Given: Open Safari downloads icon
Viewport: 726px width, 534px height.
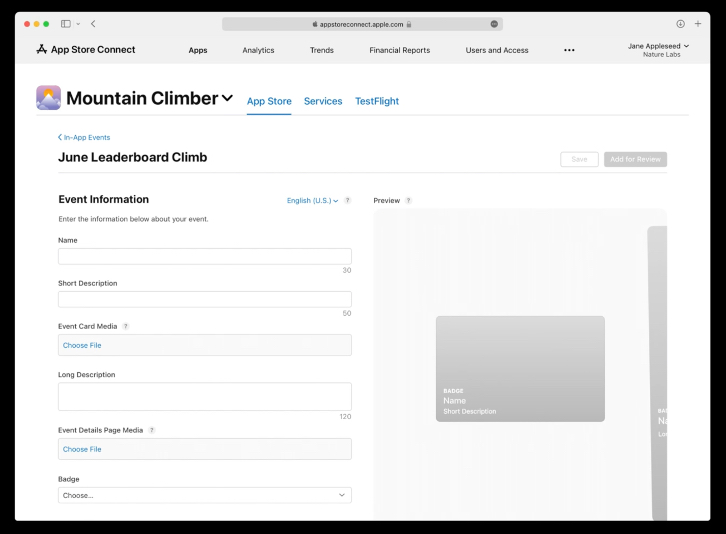Looking at the screenshot, I should coord(680,24).
